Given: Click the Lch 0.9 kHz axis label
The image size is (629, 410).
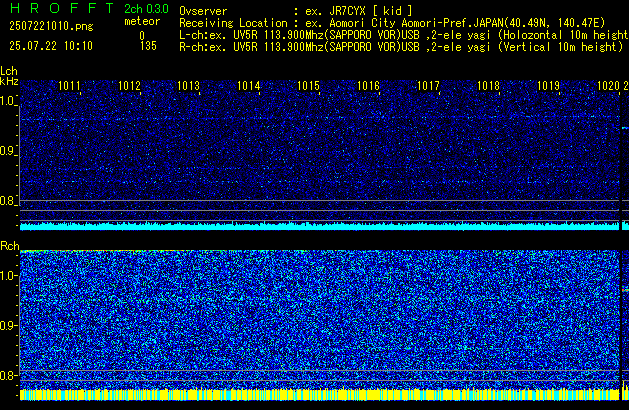Looking at the screenshot, I should point(8,151).
